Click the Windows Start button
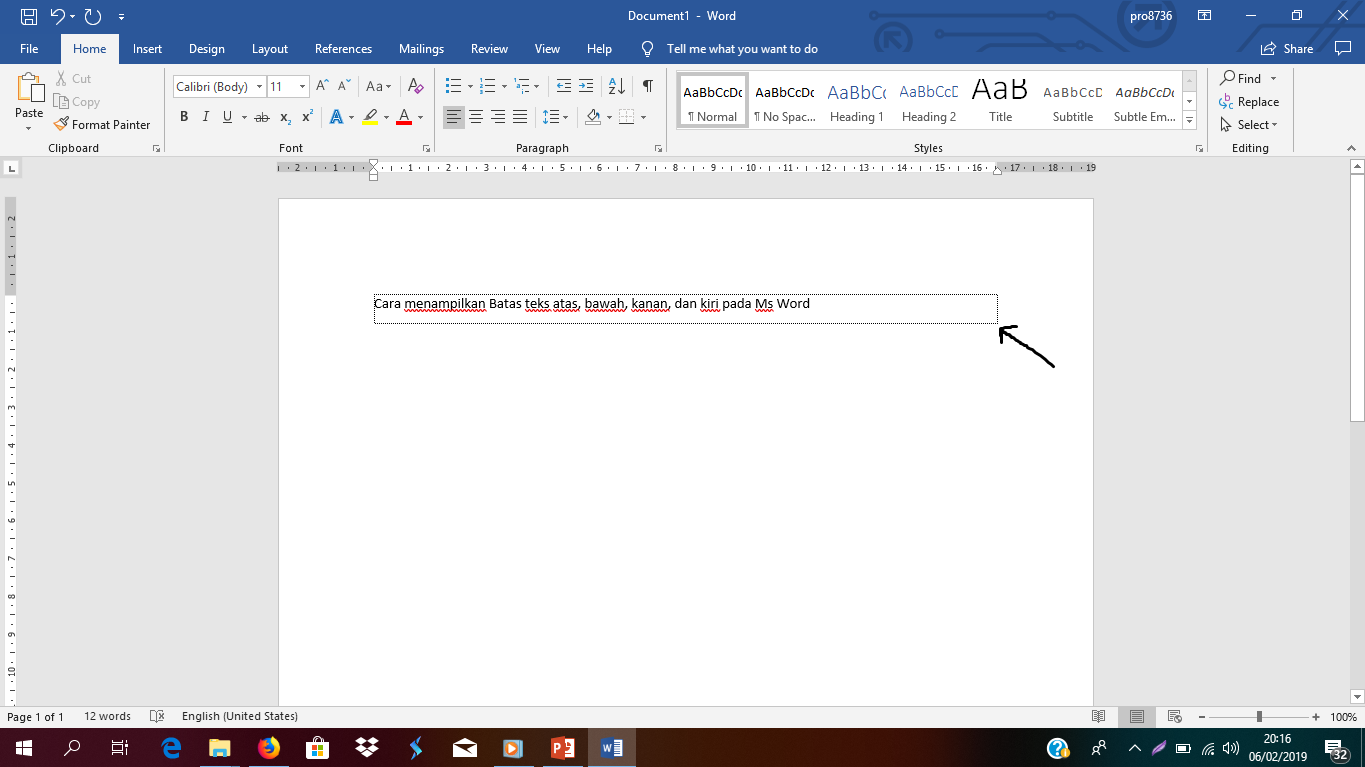1365x767 pixels. (23, 747)
